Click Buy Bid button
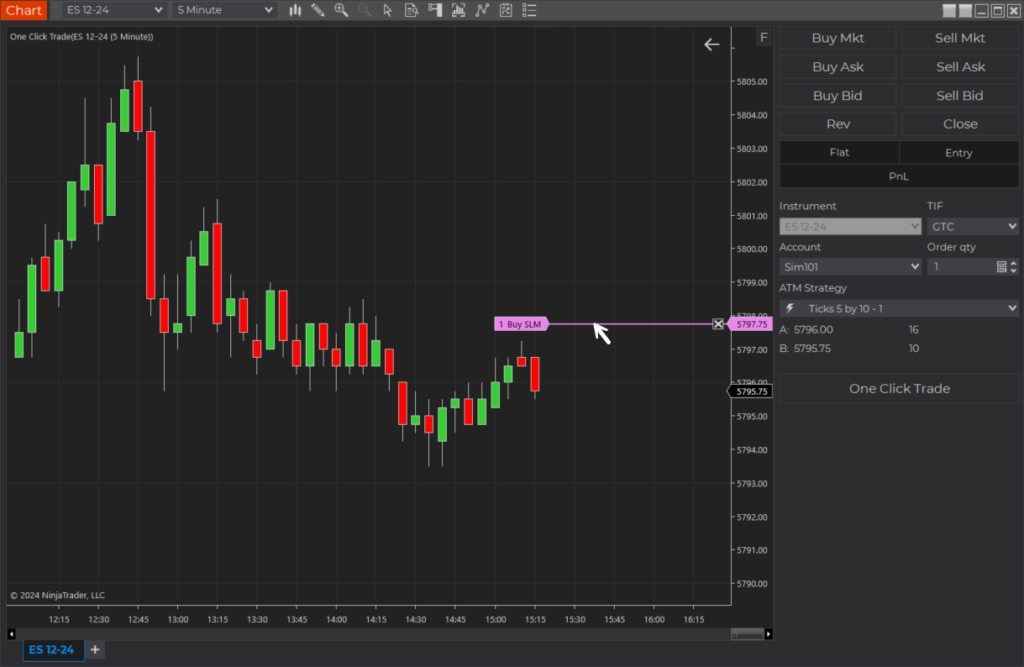The image size is (1024, 667). tap(837, 95)
